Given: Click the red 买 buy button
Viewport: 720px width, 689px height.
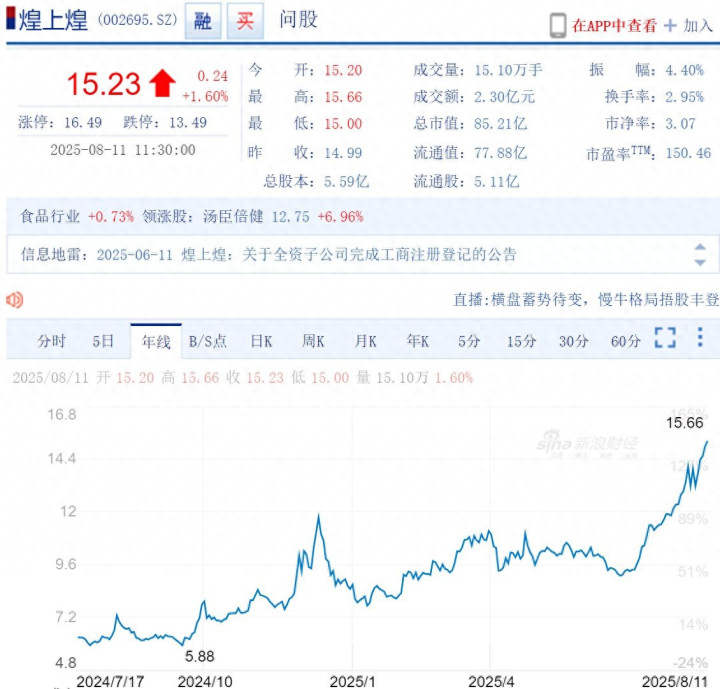Looking at the screenshot, I should pos(245,21).
